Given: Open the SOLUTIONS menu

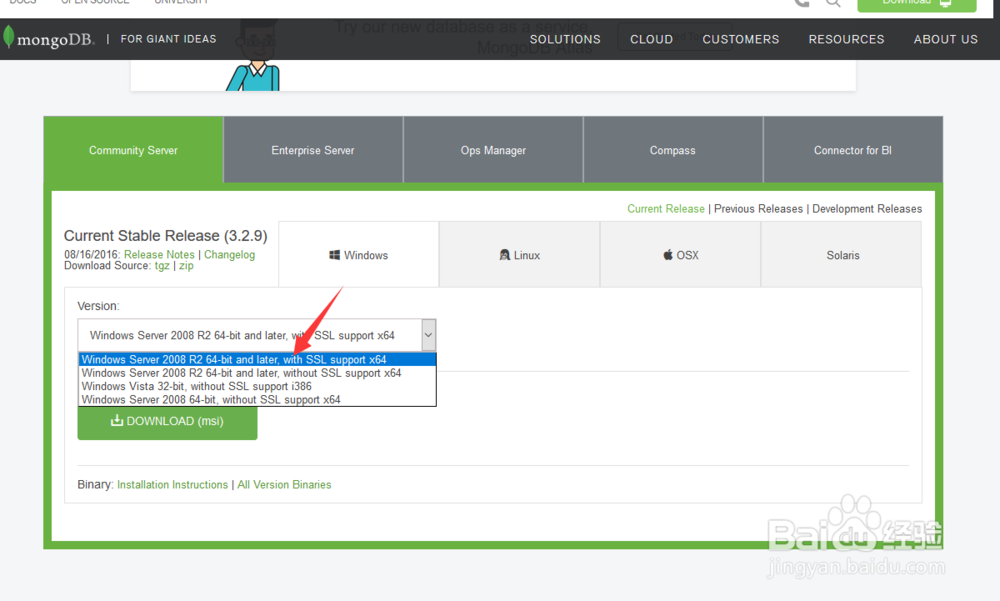Looking at the screenshot, I should [x=565, y=40].
